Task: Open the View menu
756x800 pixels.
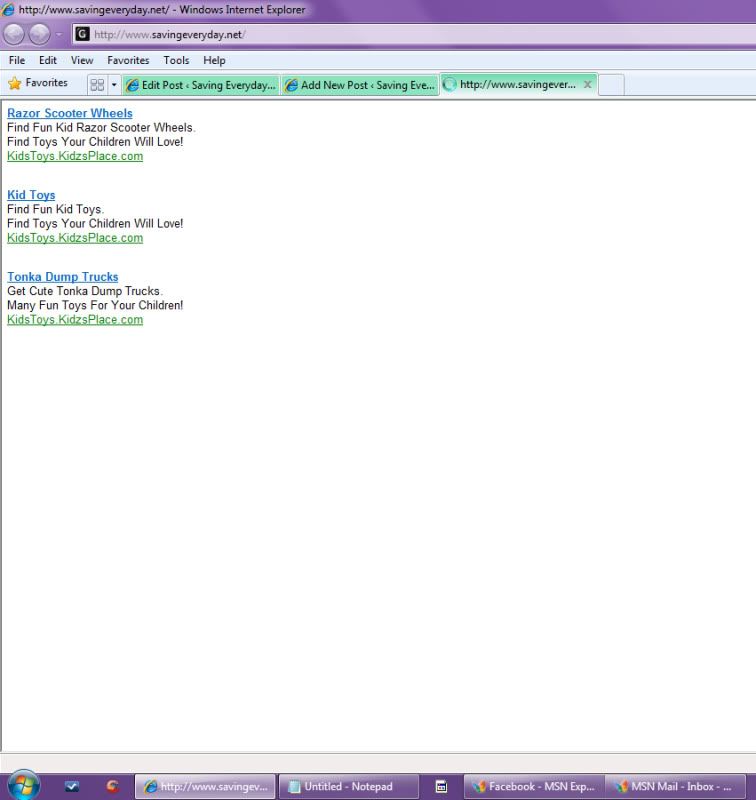Action: (82, 60)
